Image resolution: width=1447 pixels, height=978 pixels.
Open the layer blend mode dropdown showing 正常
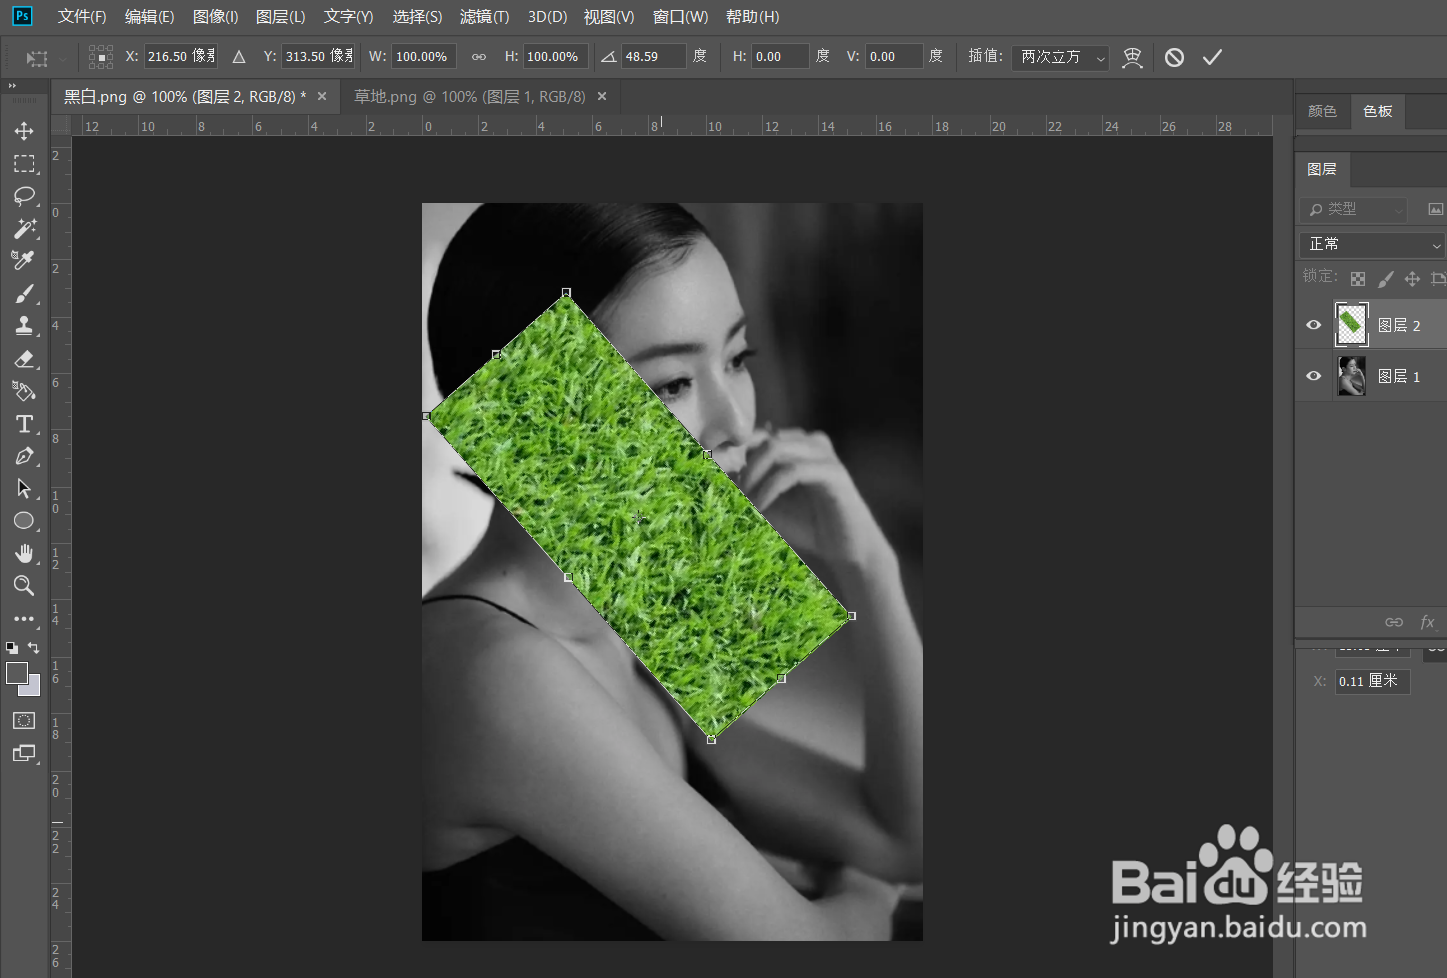coord(1370,243)
